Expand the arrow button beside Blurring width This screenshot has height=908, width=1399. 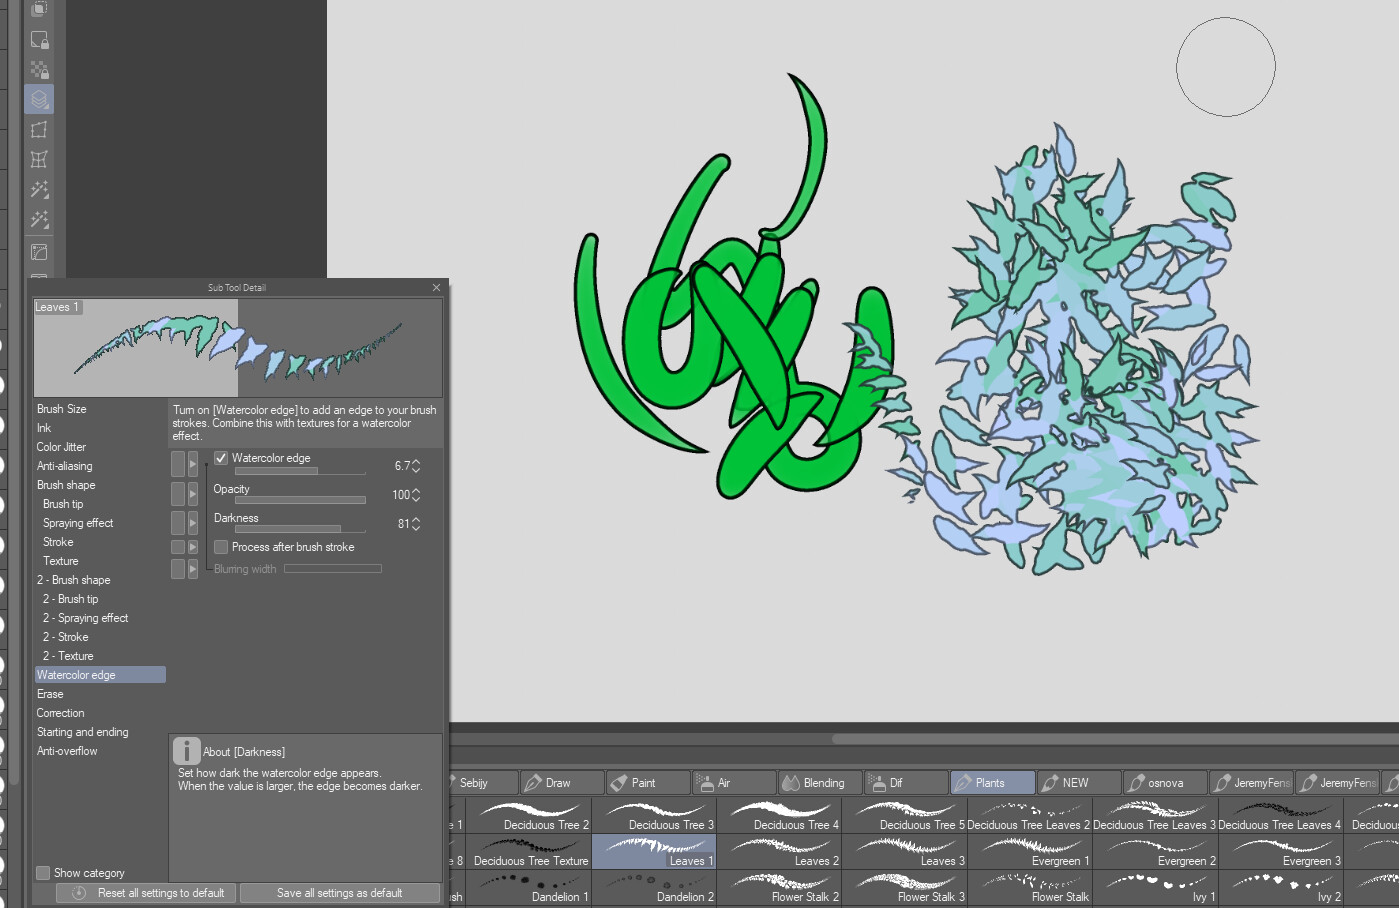point(193,569)
